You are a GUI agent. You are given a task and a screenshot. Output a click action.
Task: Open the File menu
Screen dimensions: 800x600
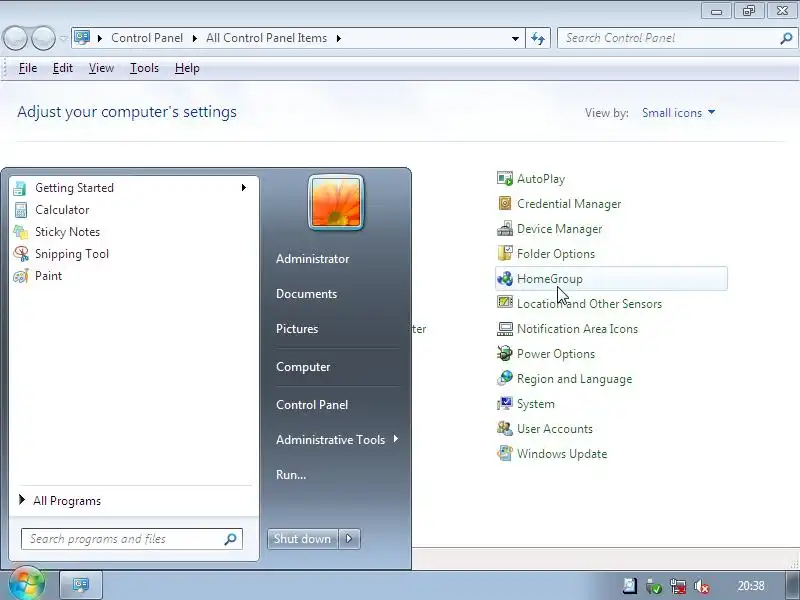[28, 68]
